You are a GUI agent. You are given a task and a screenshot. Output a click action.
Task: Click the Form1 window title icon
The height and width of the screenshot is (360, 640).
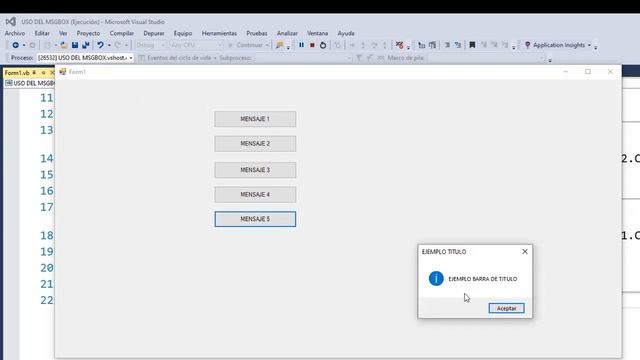[62, 72]
